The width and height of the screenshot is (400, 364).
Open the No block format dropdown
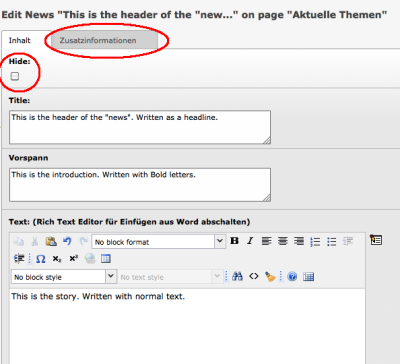158,242
